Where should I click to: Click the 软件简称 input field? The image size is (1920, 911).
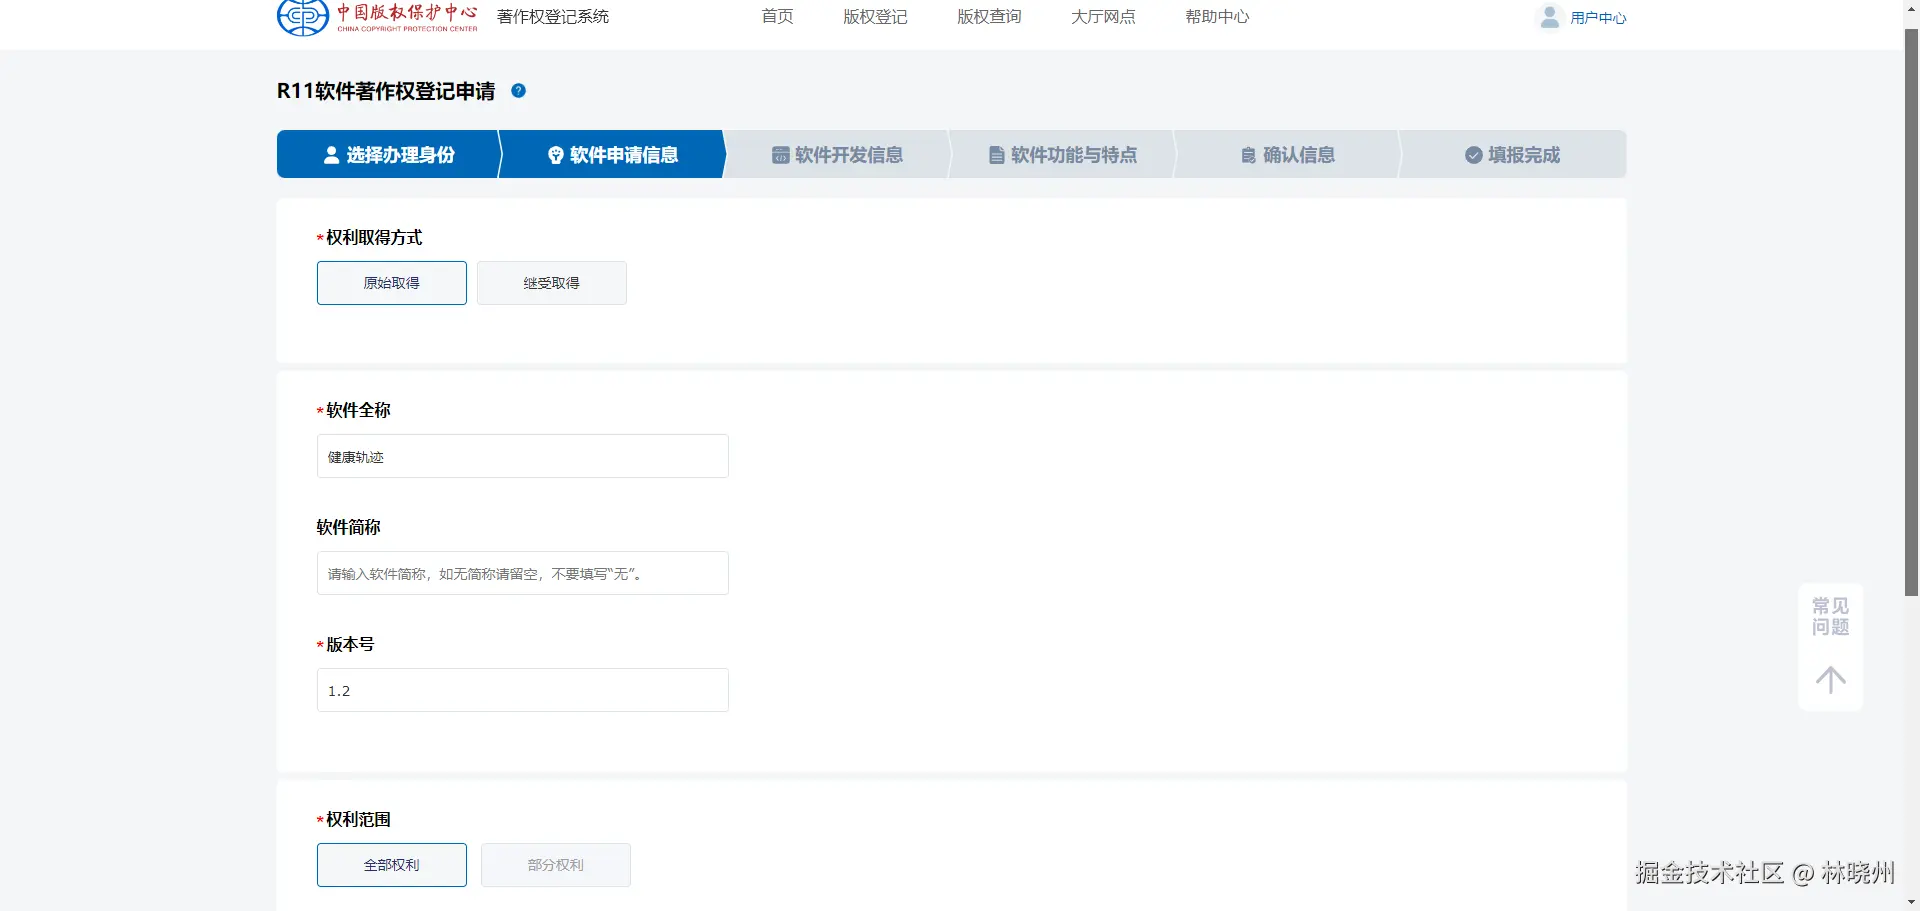[x=523, y=573]
